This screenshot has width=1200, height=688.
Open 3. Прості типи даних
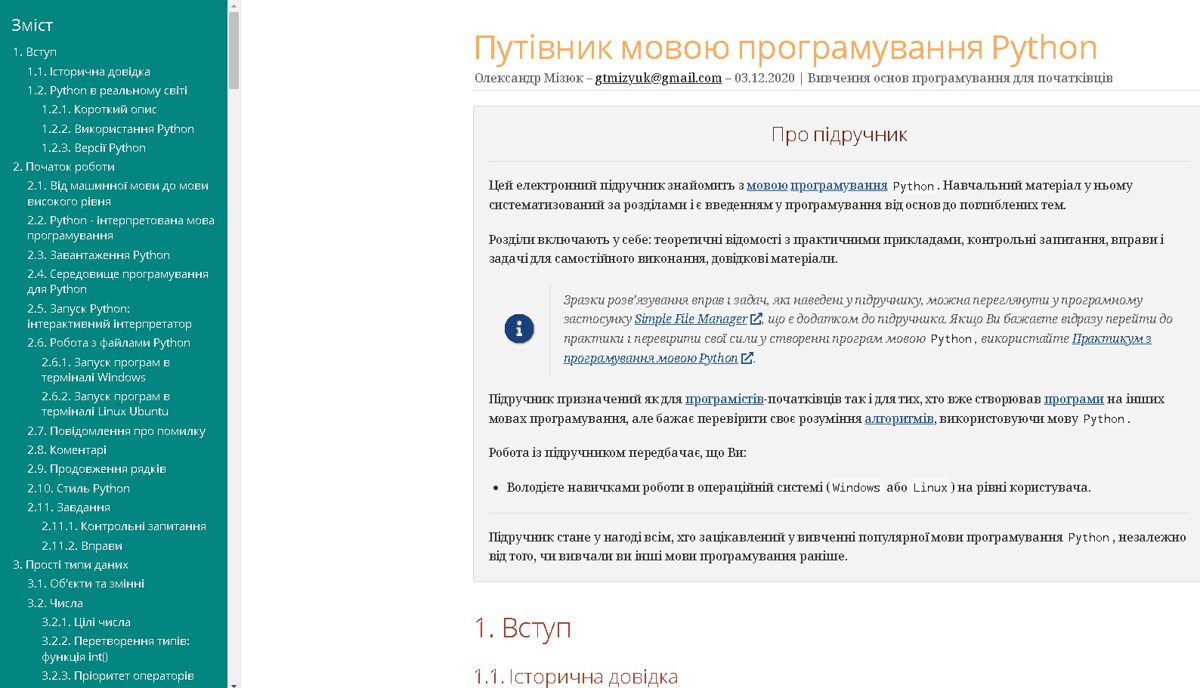click(x=70, y=565)
